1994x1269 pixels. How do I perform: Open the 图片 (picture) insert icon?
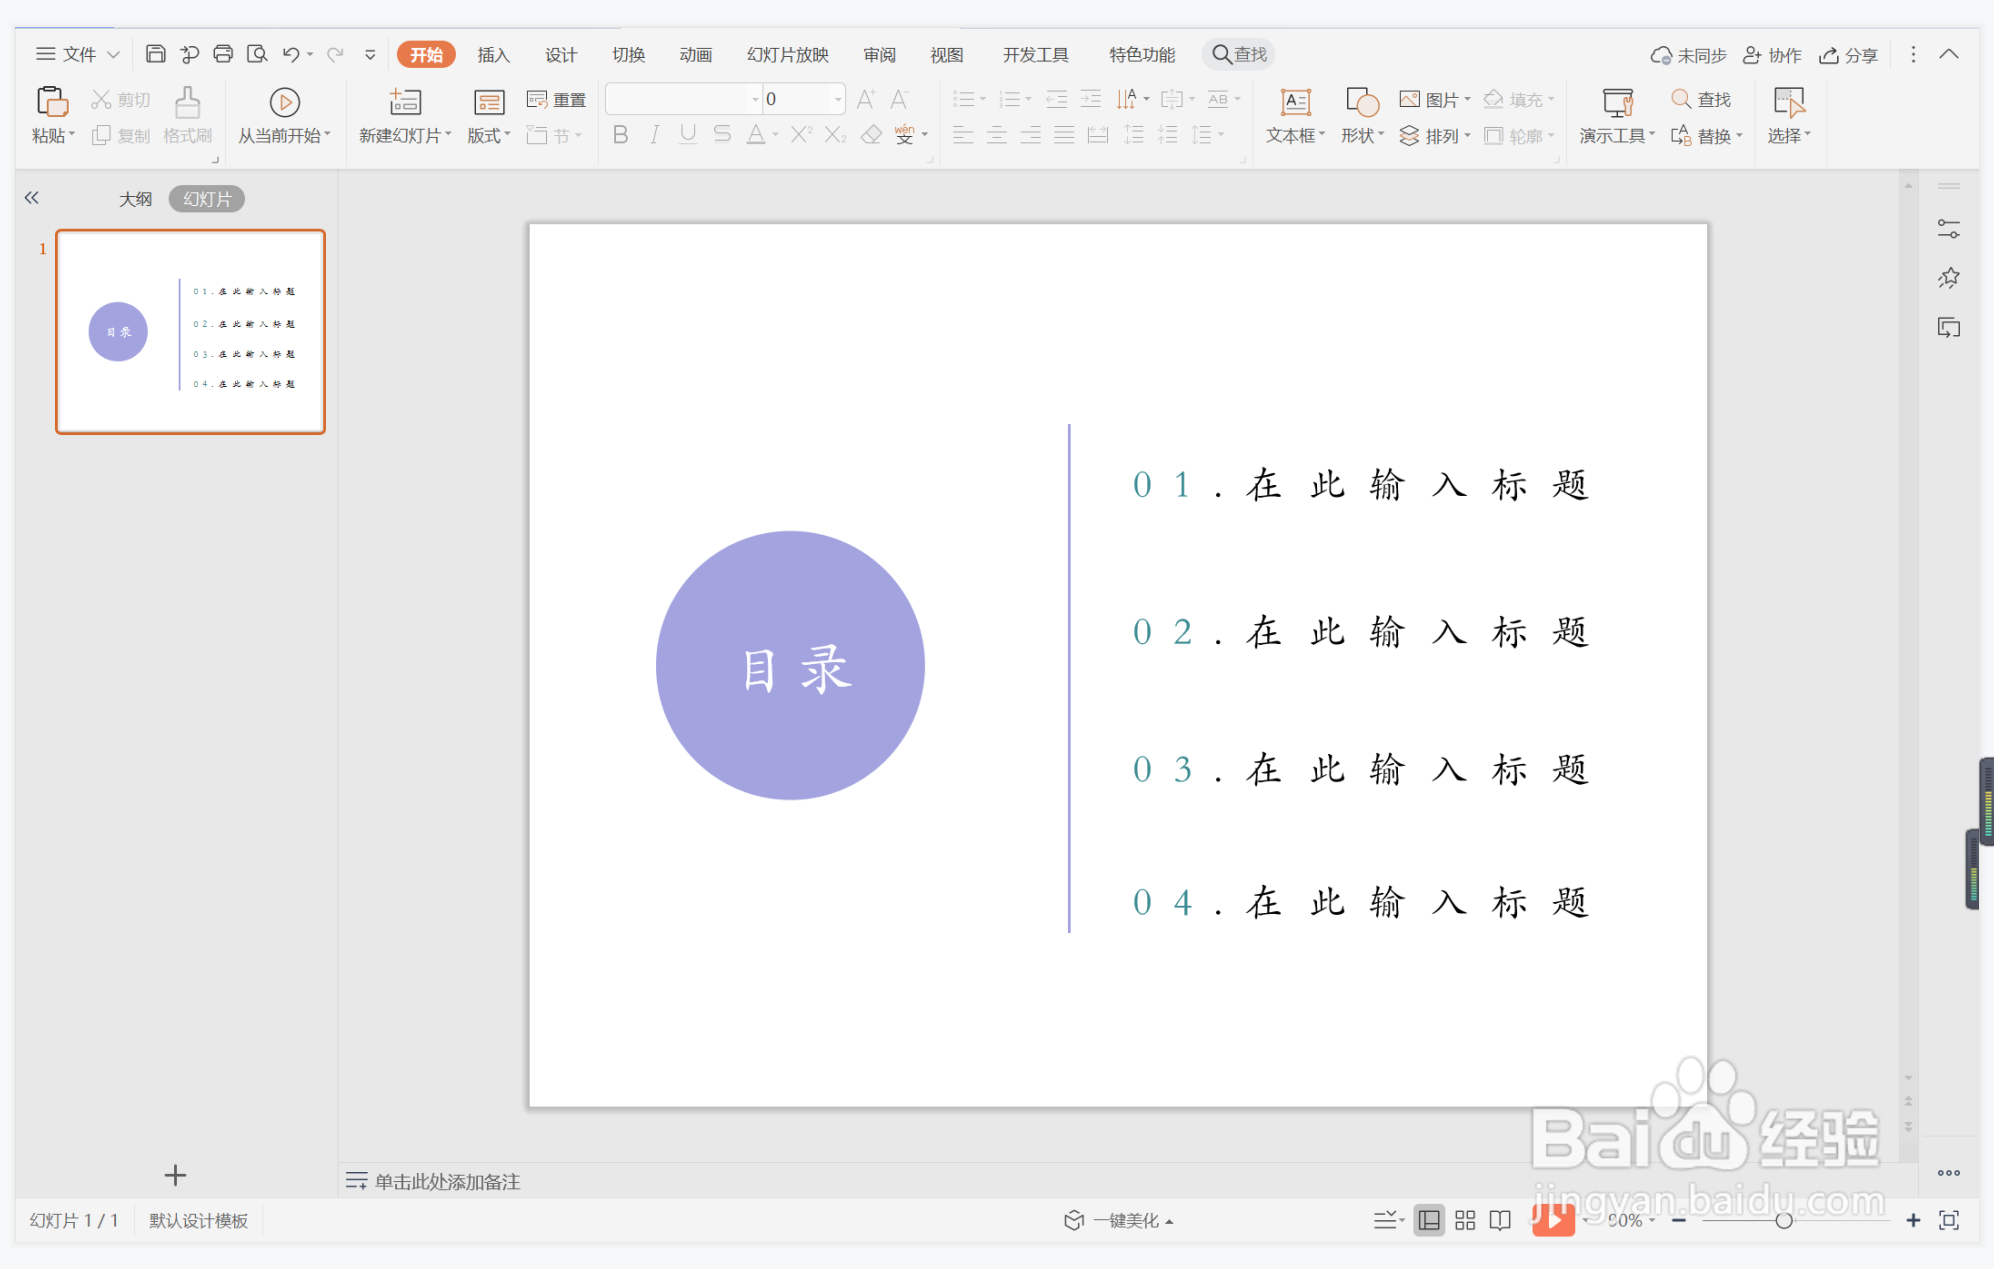(1432, 98)
